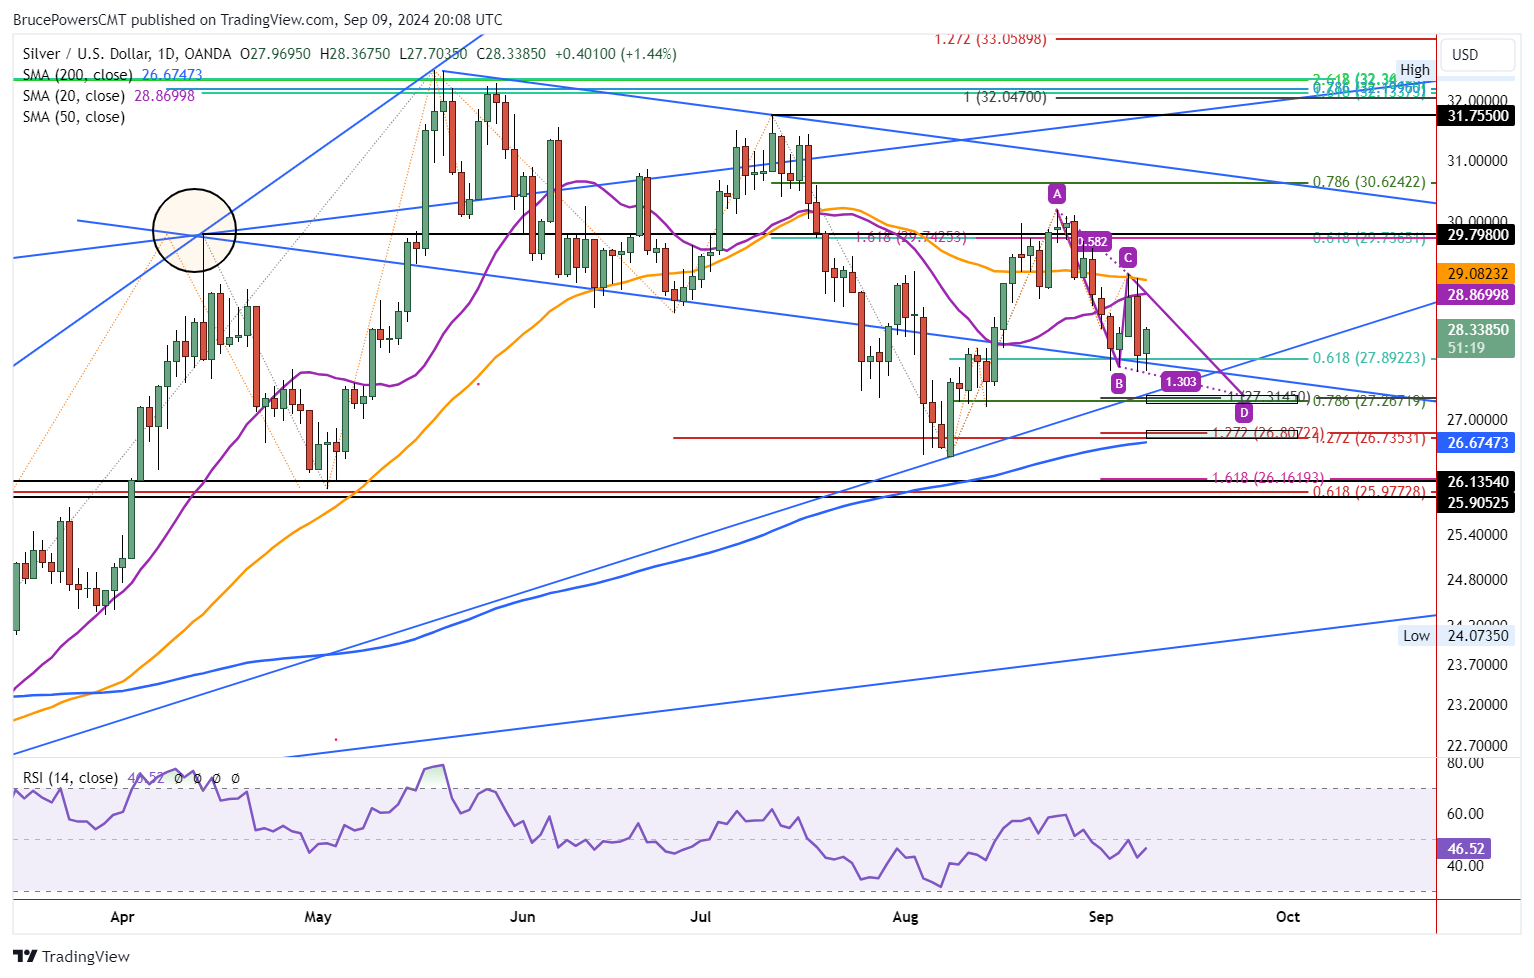Click the 1 (32.04700) Fibonacci label
This screenshot has width=1534, height=978.
[x=1005, y=97]
